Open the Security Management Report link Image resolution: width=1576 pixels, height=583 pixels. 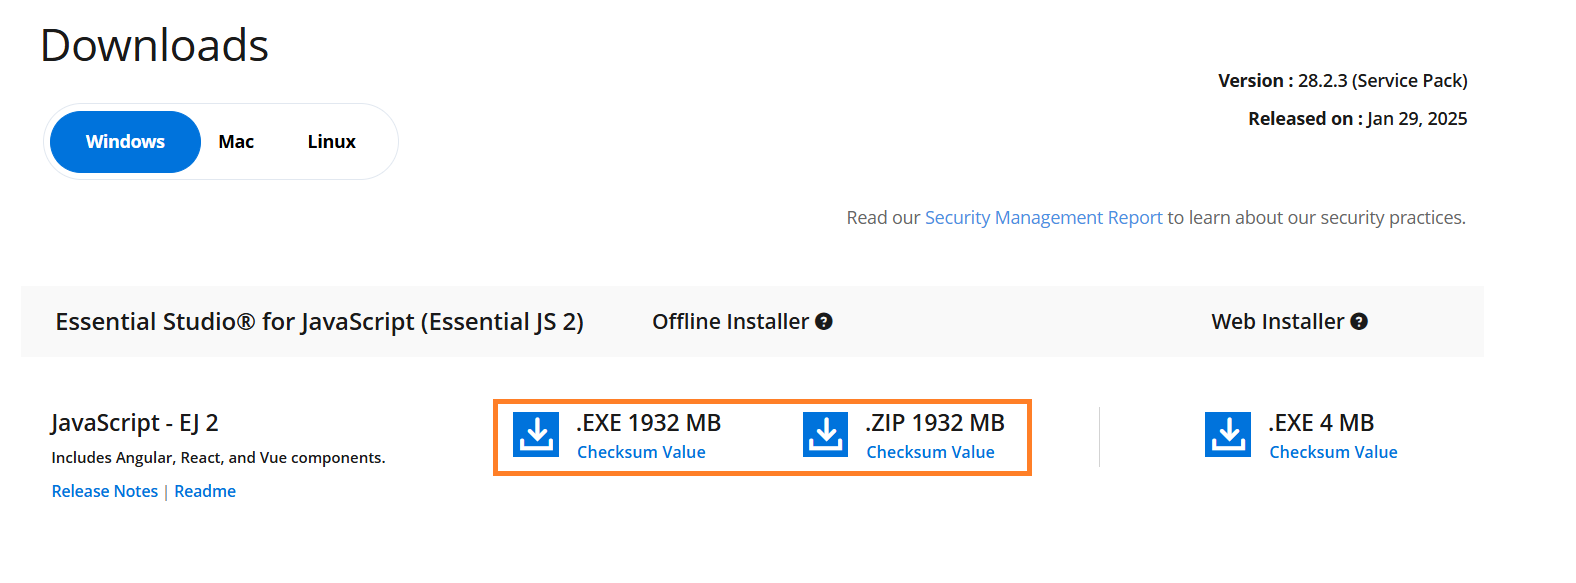click(x=1043, y=218)
